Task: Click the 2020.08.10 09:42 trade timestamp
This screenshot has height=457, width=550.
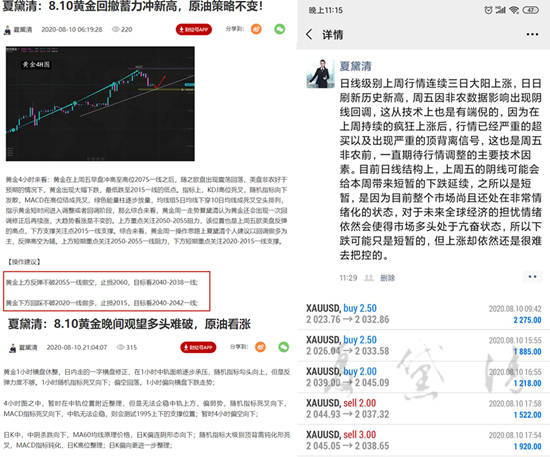Action: coord(515,309)
